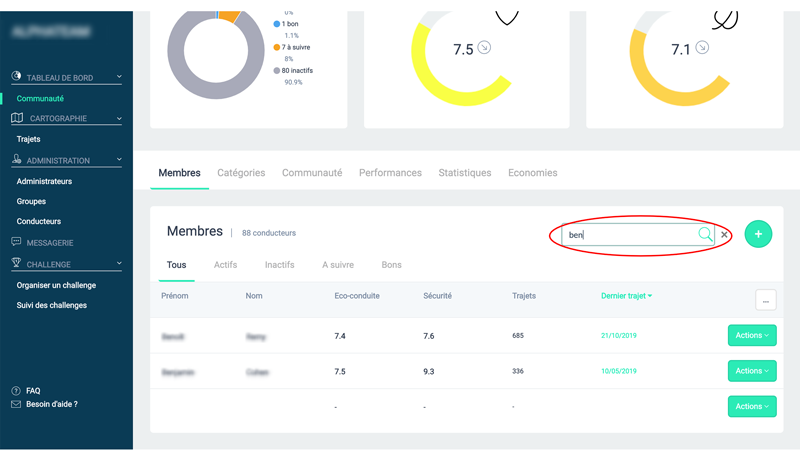This screenshot has height=460, width=800.
Task: Click the Nom column header
Action: point(254,296)
